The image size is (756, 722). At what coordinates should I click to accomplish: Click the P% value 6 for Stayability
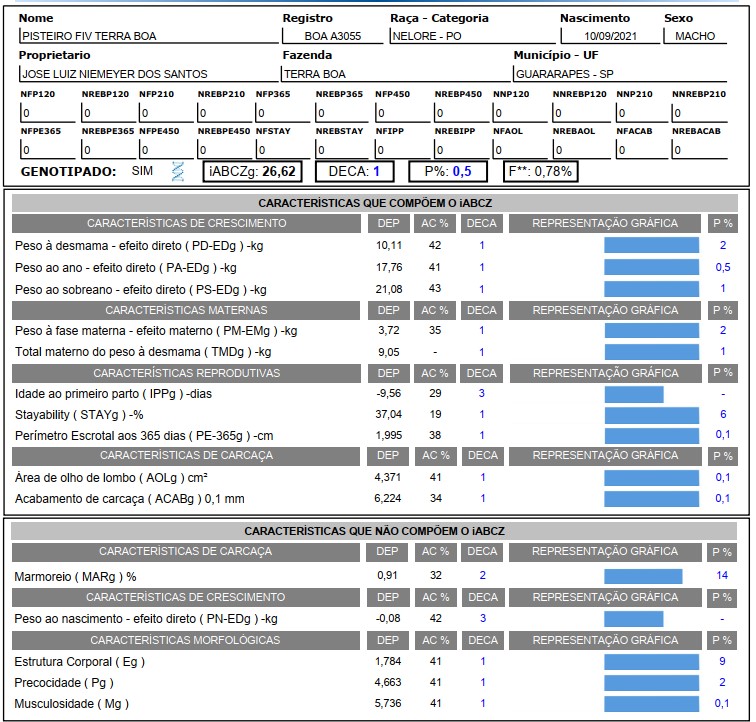pyautogui.click(x=723, y=414)
